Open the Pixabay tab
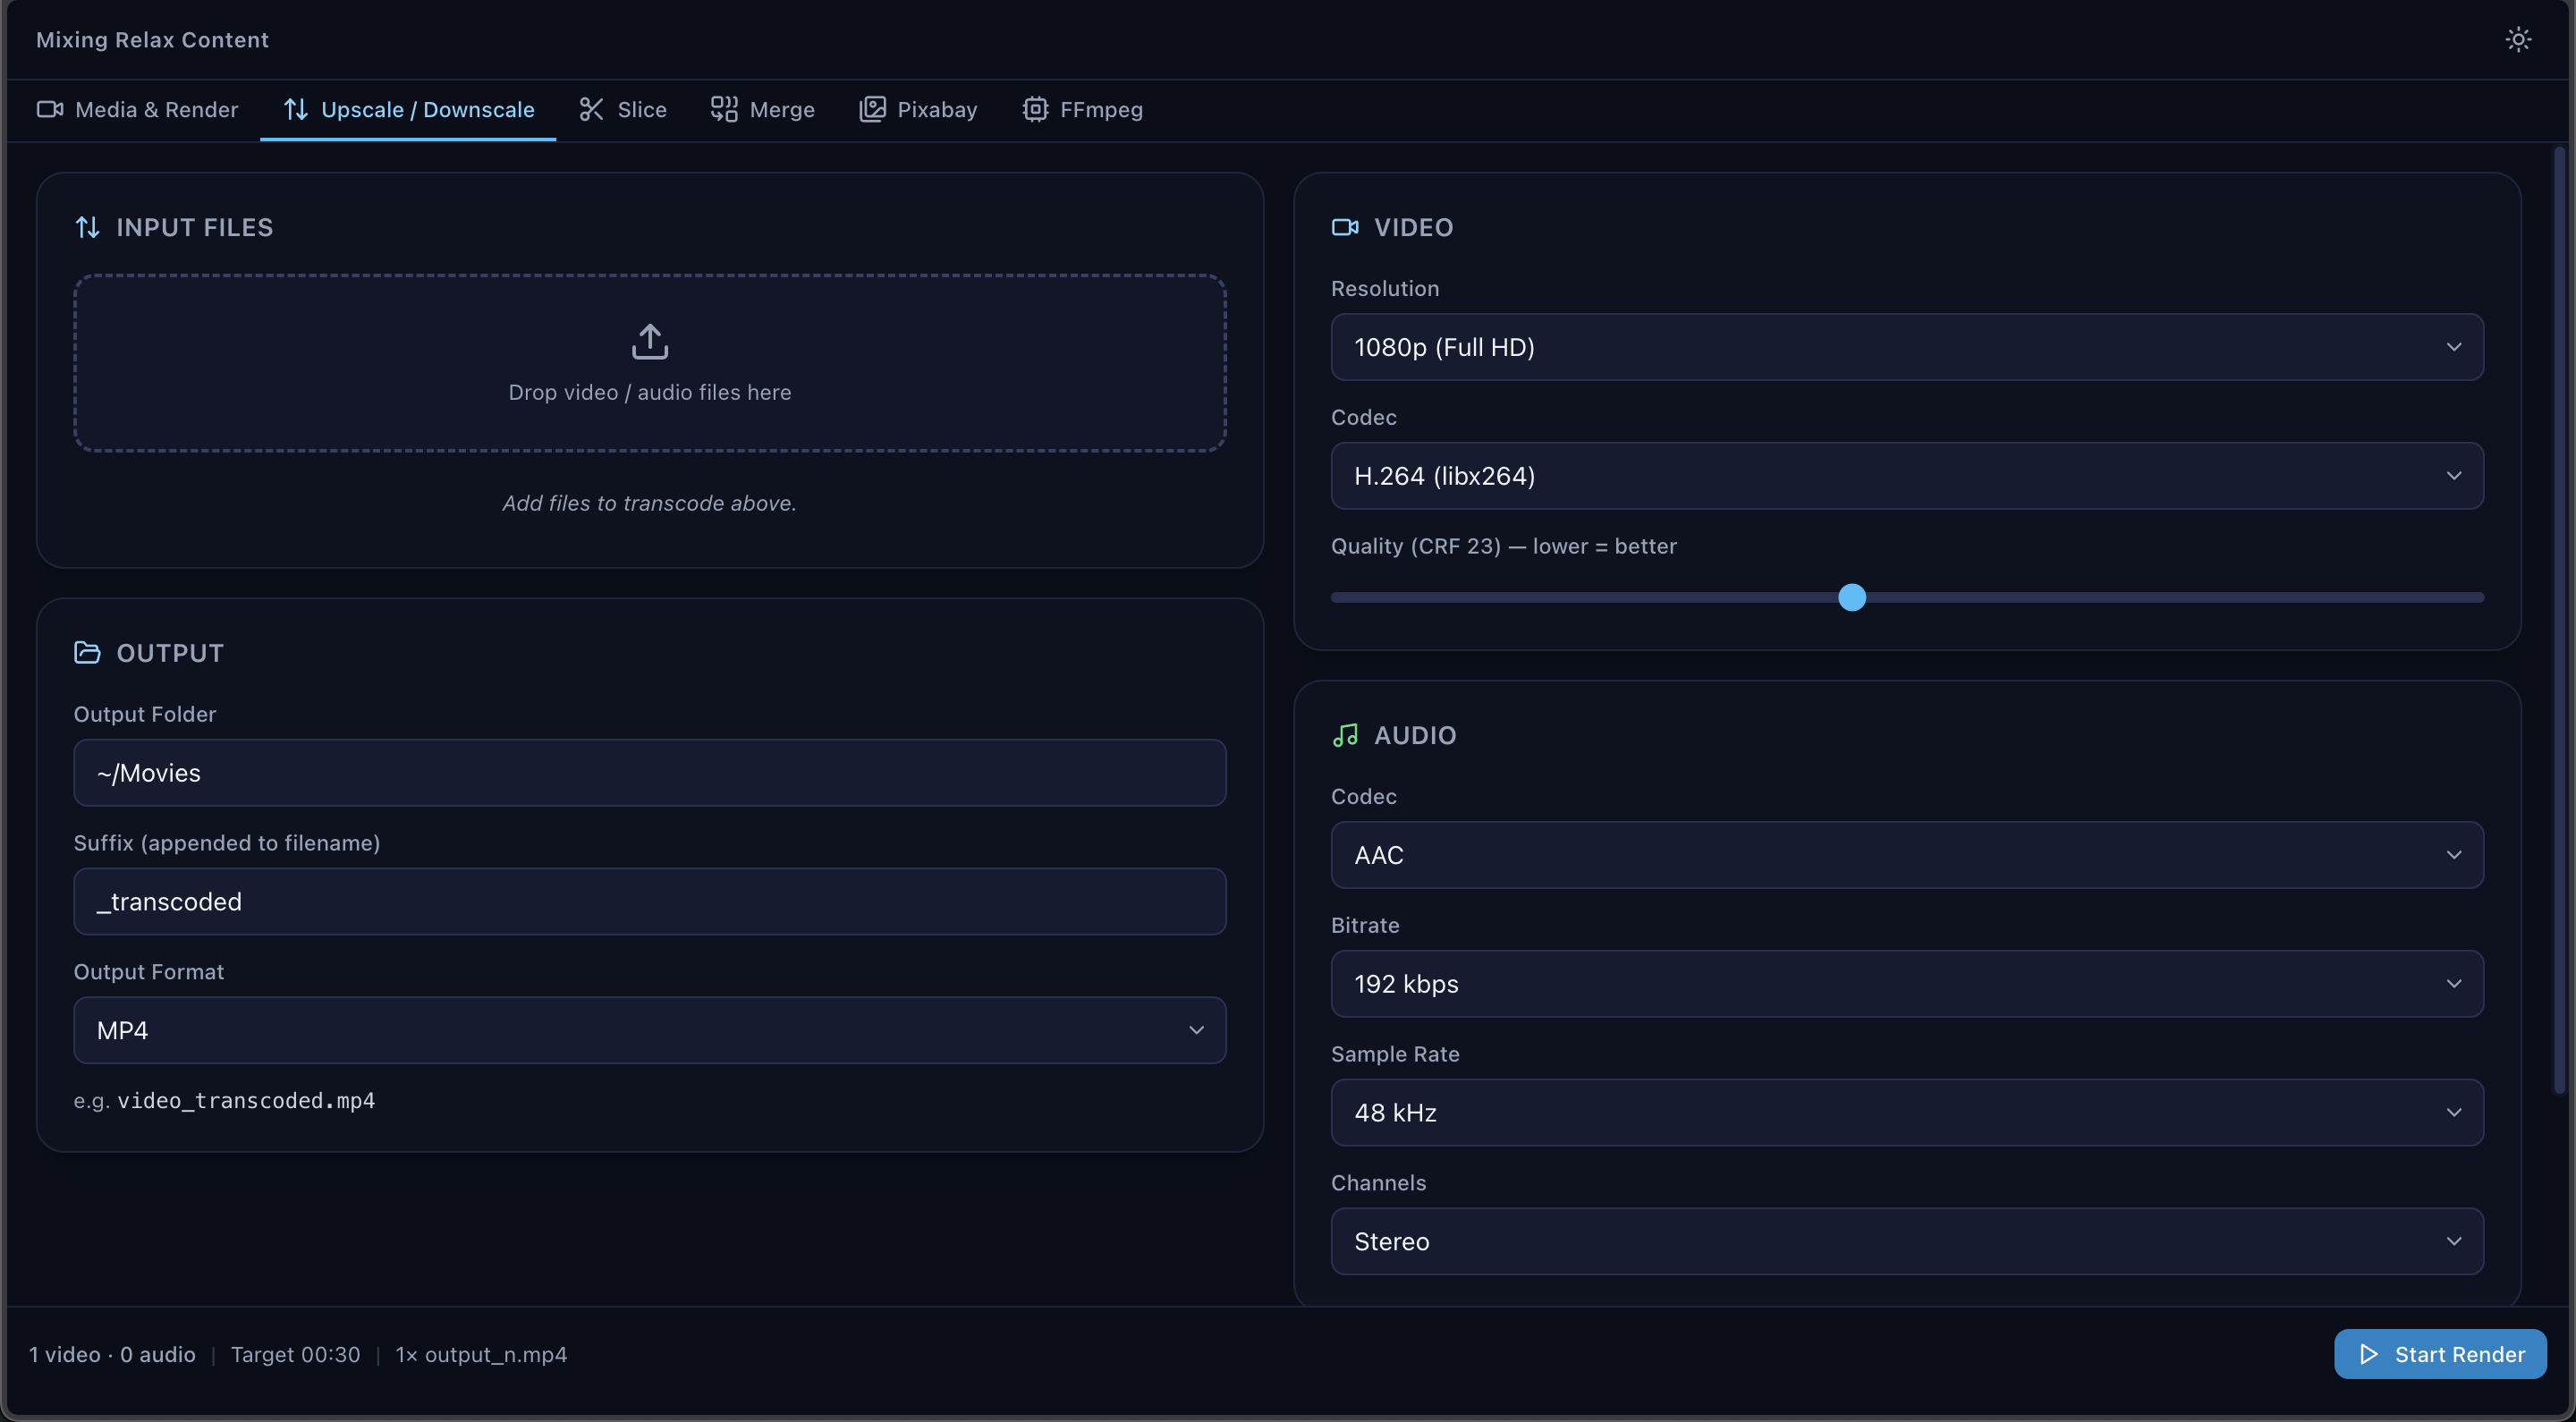Image resolution: width=2576 pixels, height=1422 pixels. 918,110
